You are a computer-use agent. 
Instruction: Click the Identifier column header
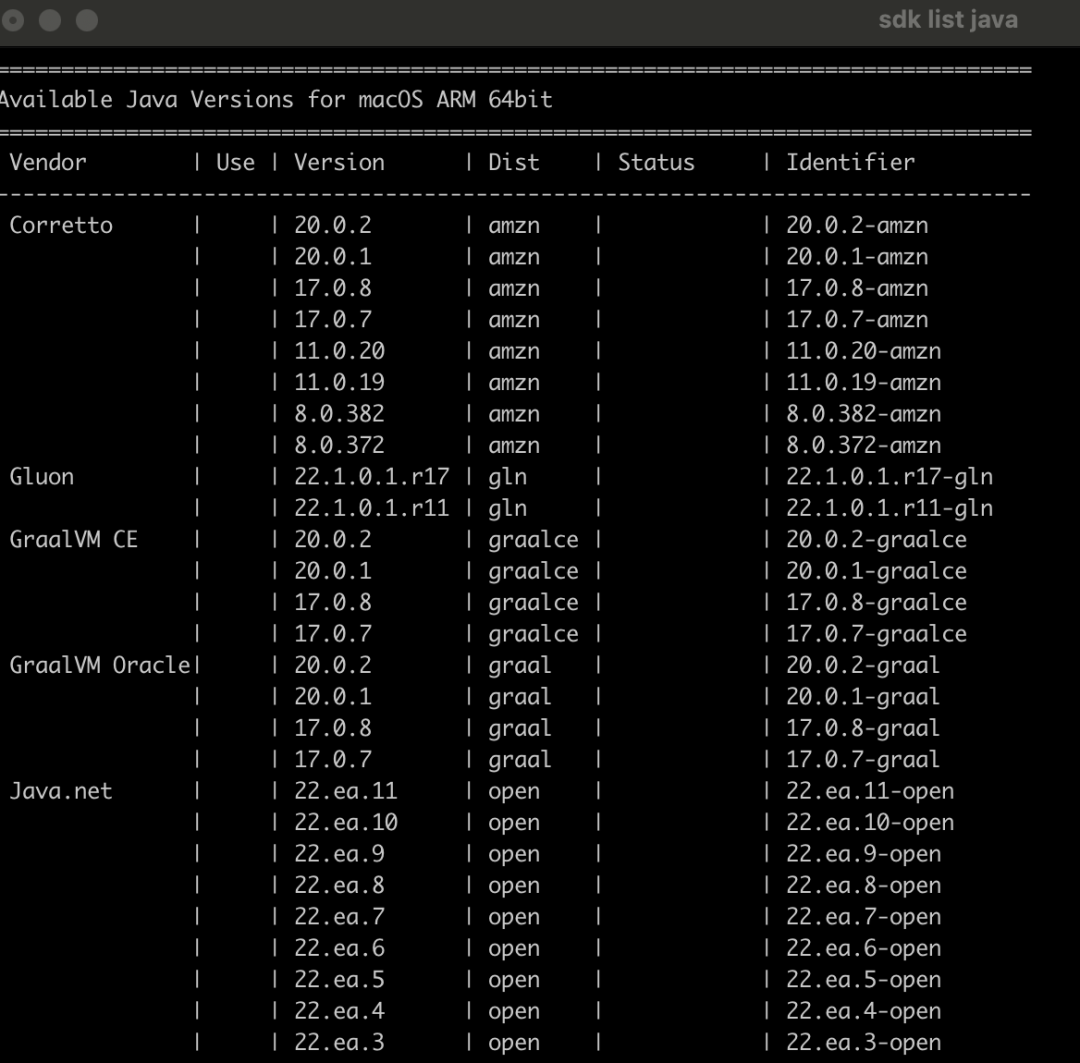click(x=851, y=163)
